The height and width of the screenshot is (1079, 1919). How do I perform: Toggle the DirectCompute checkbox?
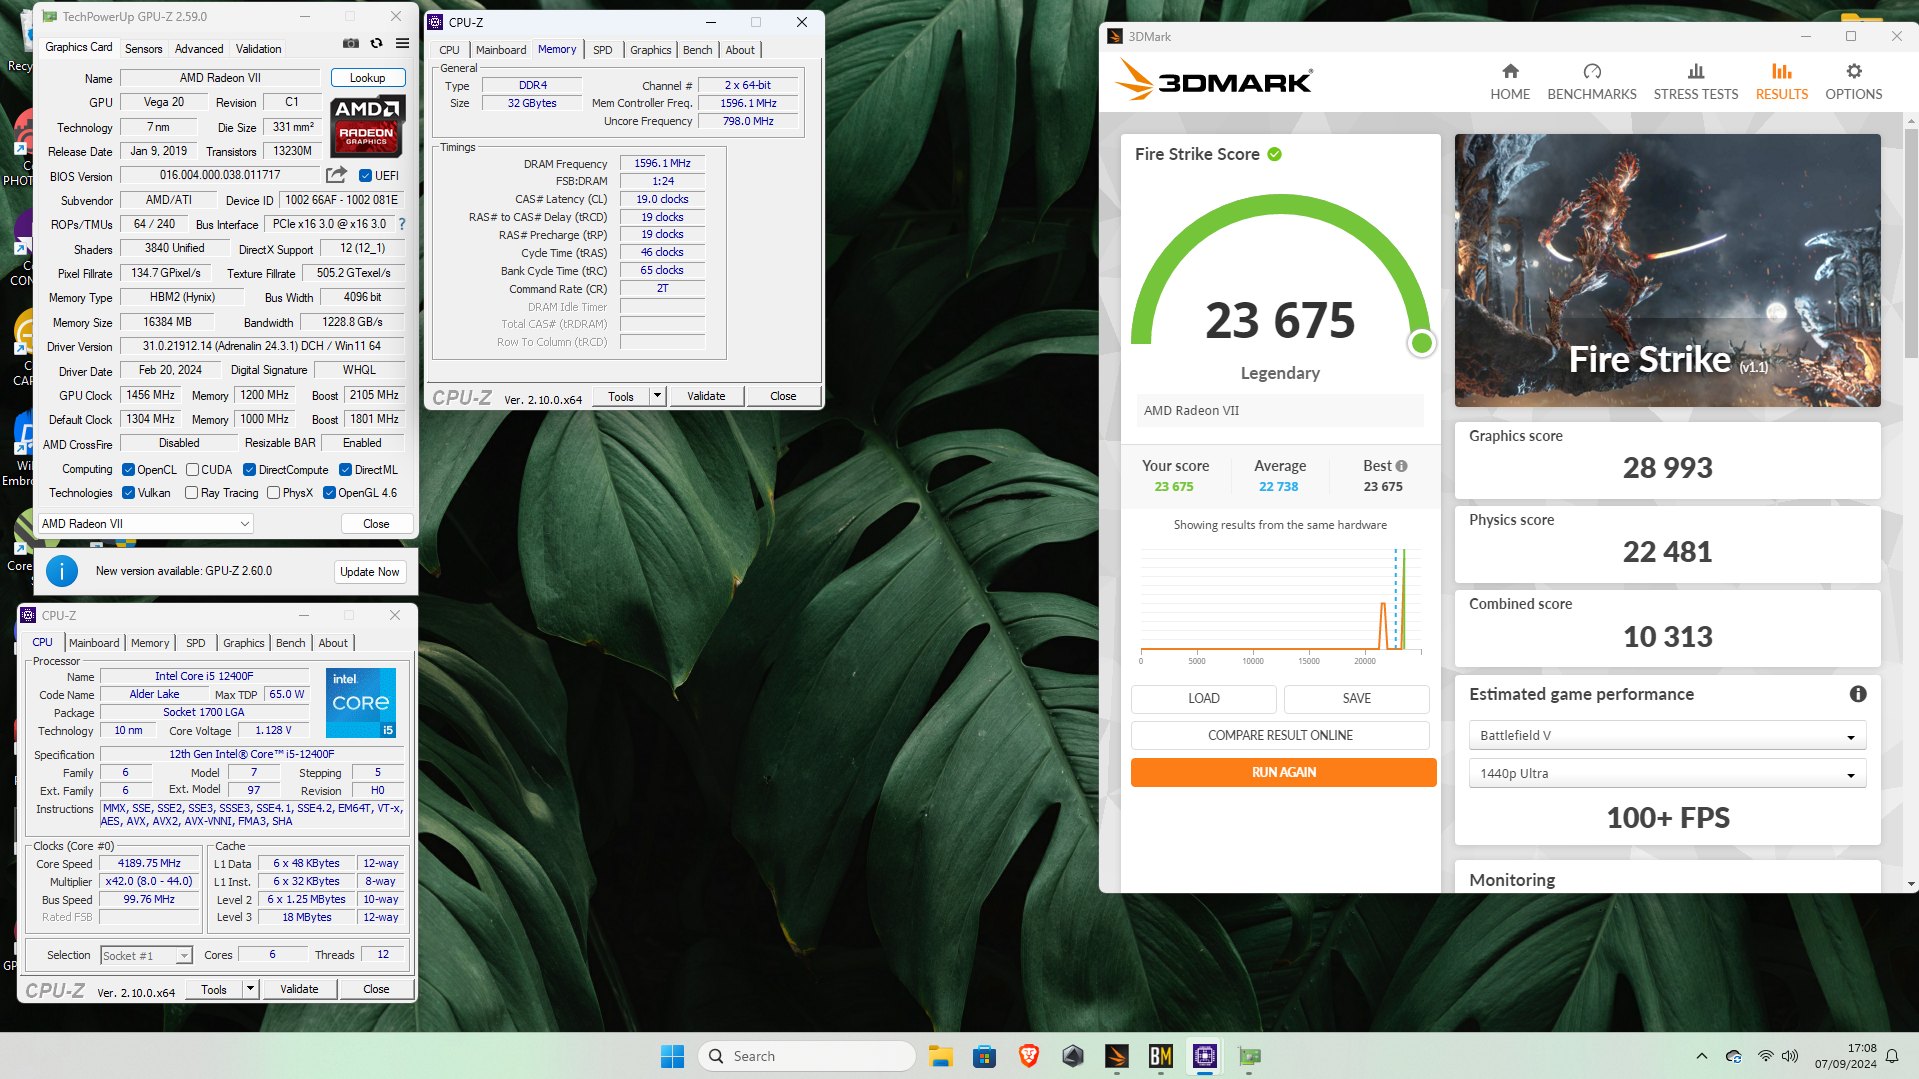[249, 470]
